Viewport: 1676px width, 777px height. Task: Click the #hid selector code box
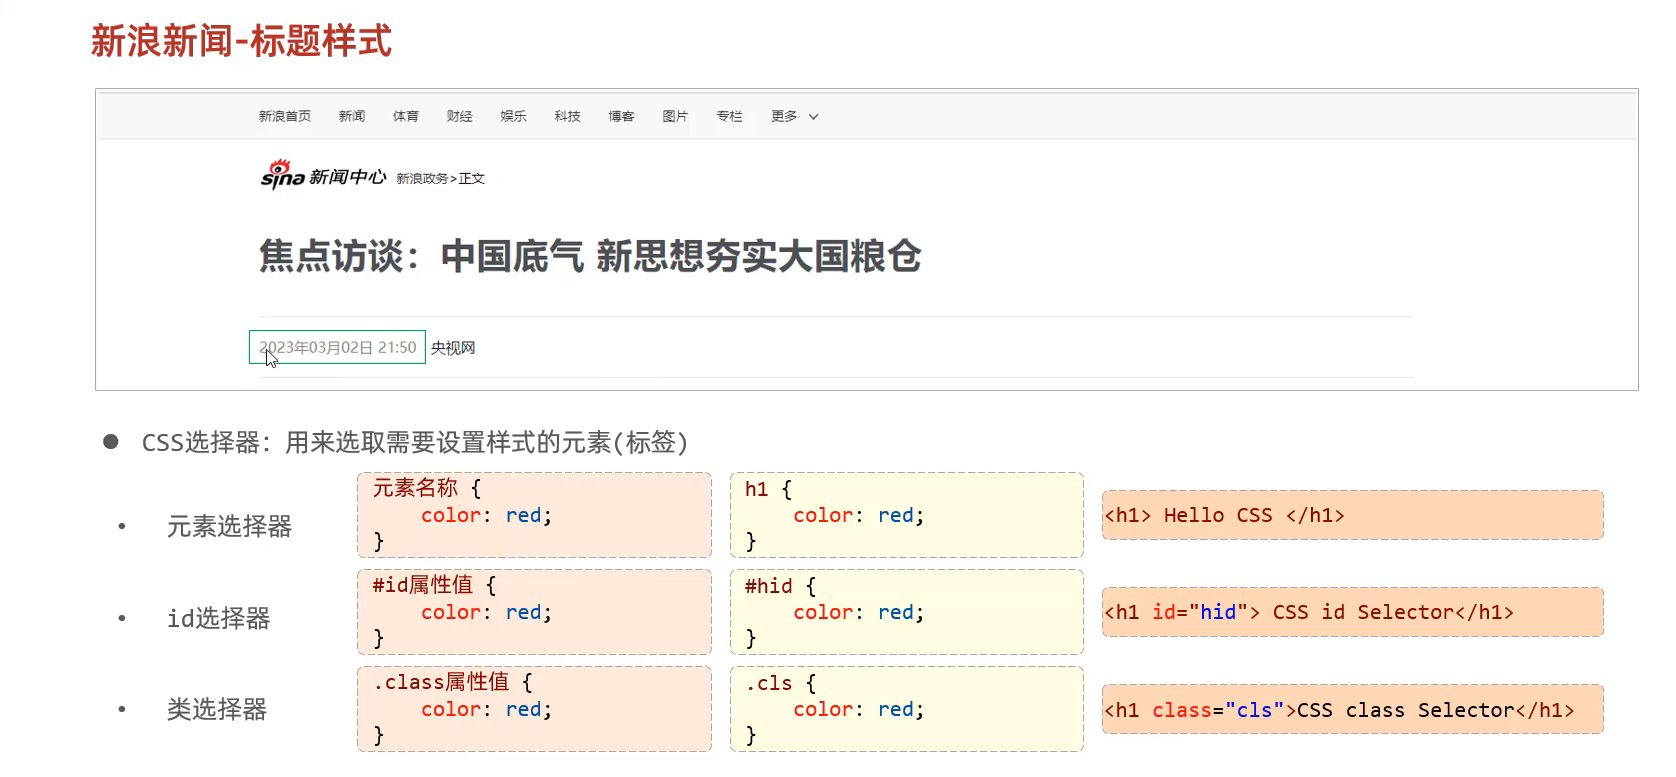click(906, 612)
